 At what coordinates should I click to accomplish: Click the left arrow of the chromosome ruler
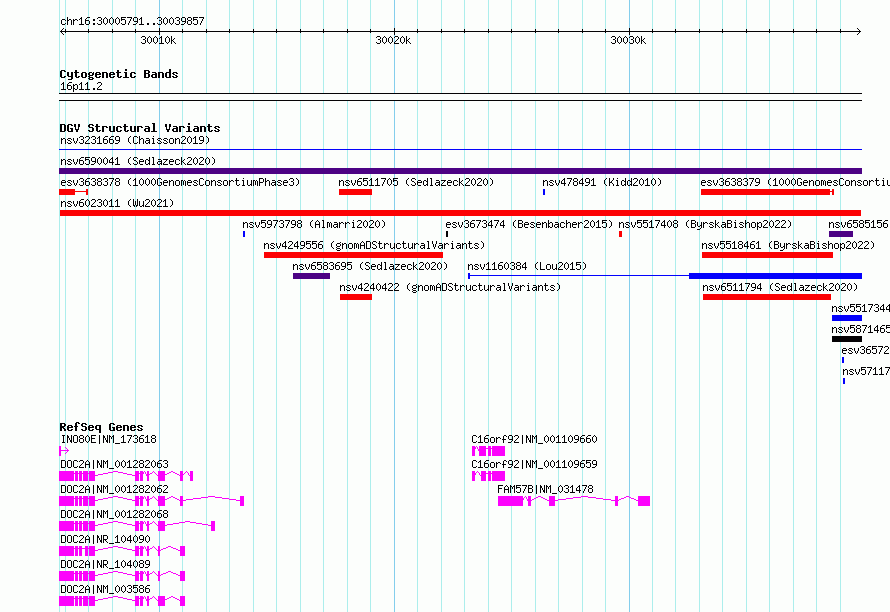coord(62,32)
